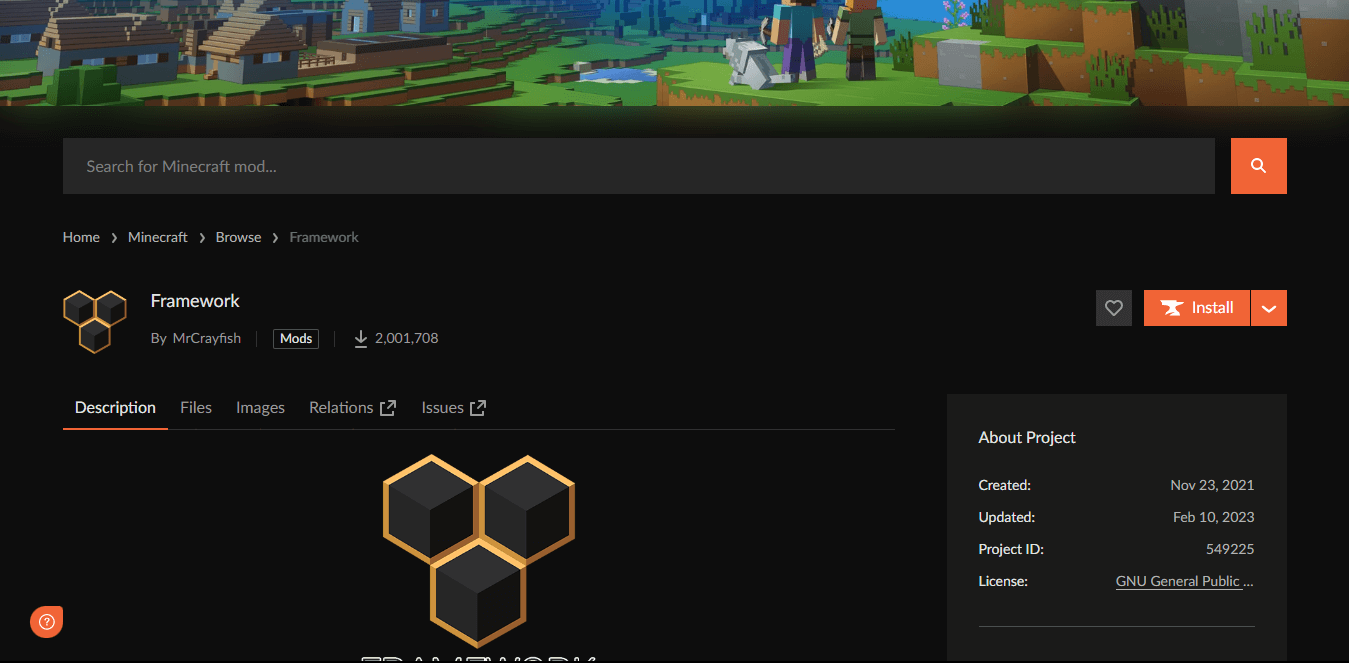Click the orange search magnifier button
The image size is (1349, 663).
[1258, 166]
